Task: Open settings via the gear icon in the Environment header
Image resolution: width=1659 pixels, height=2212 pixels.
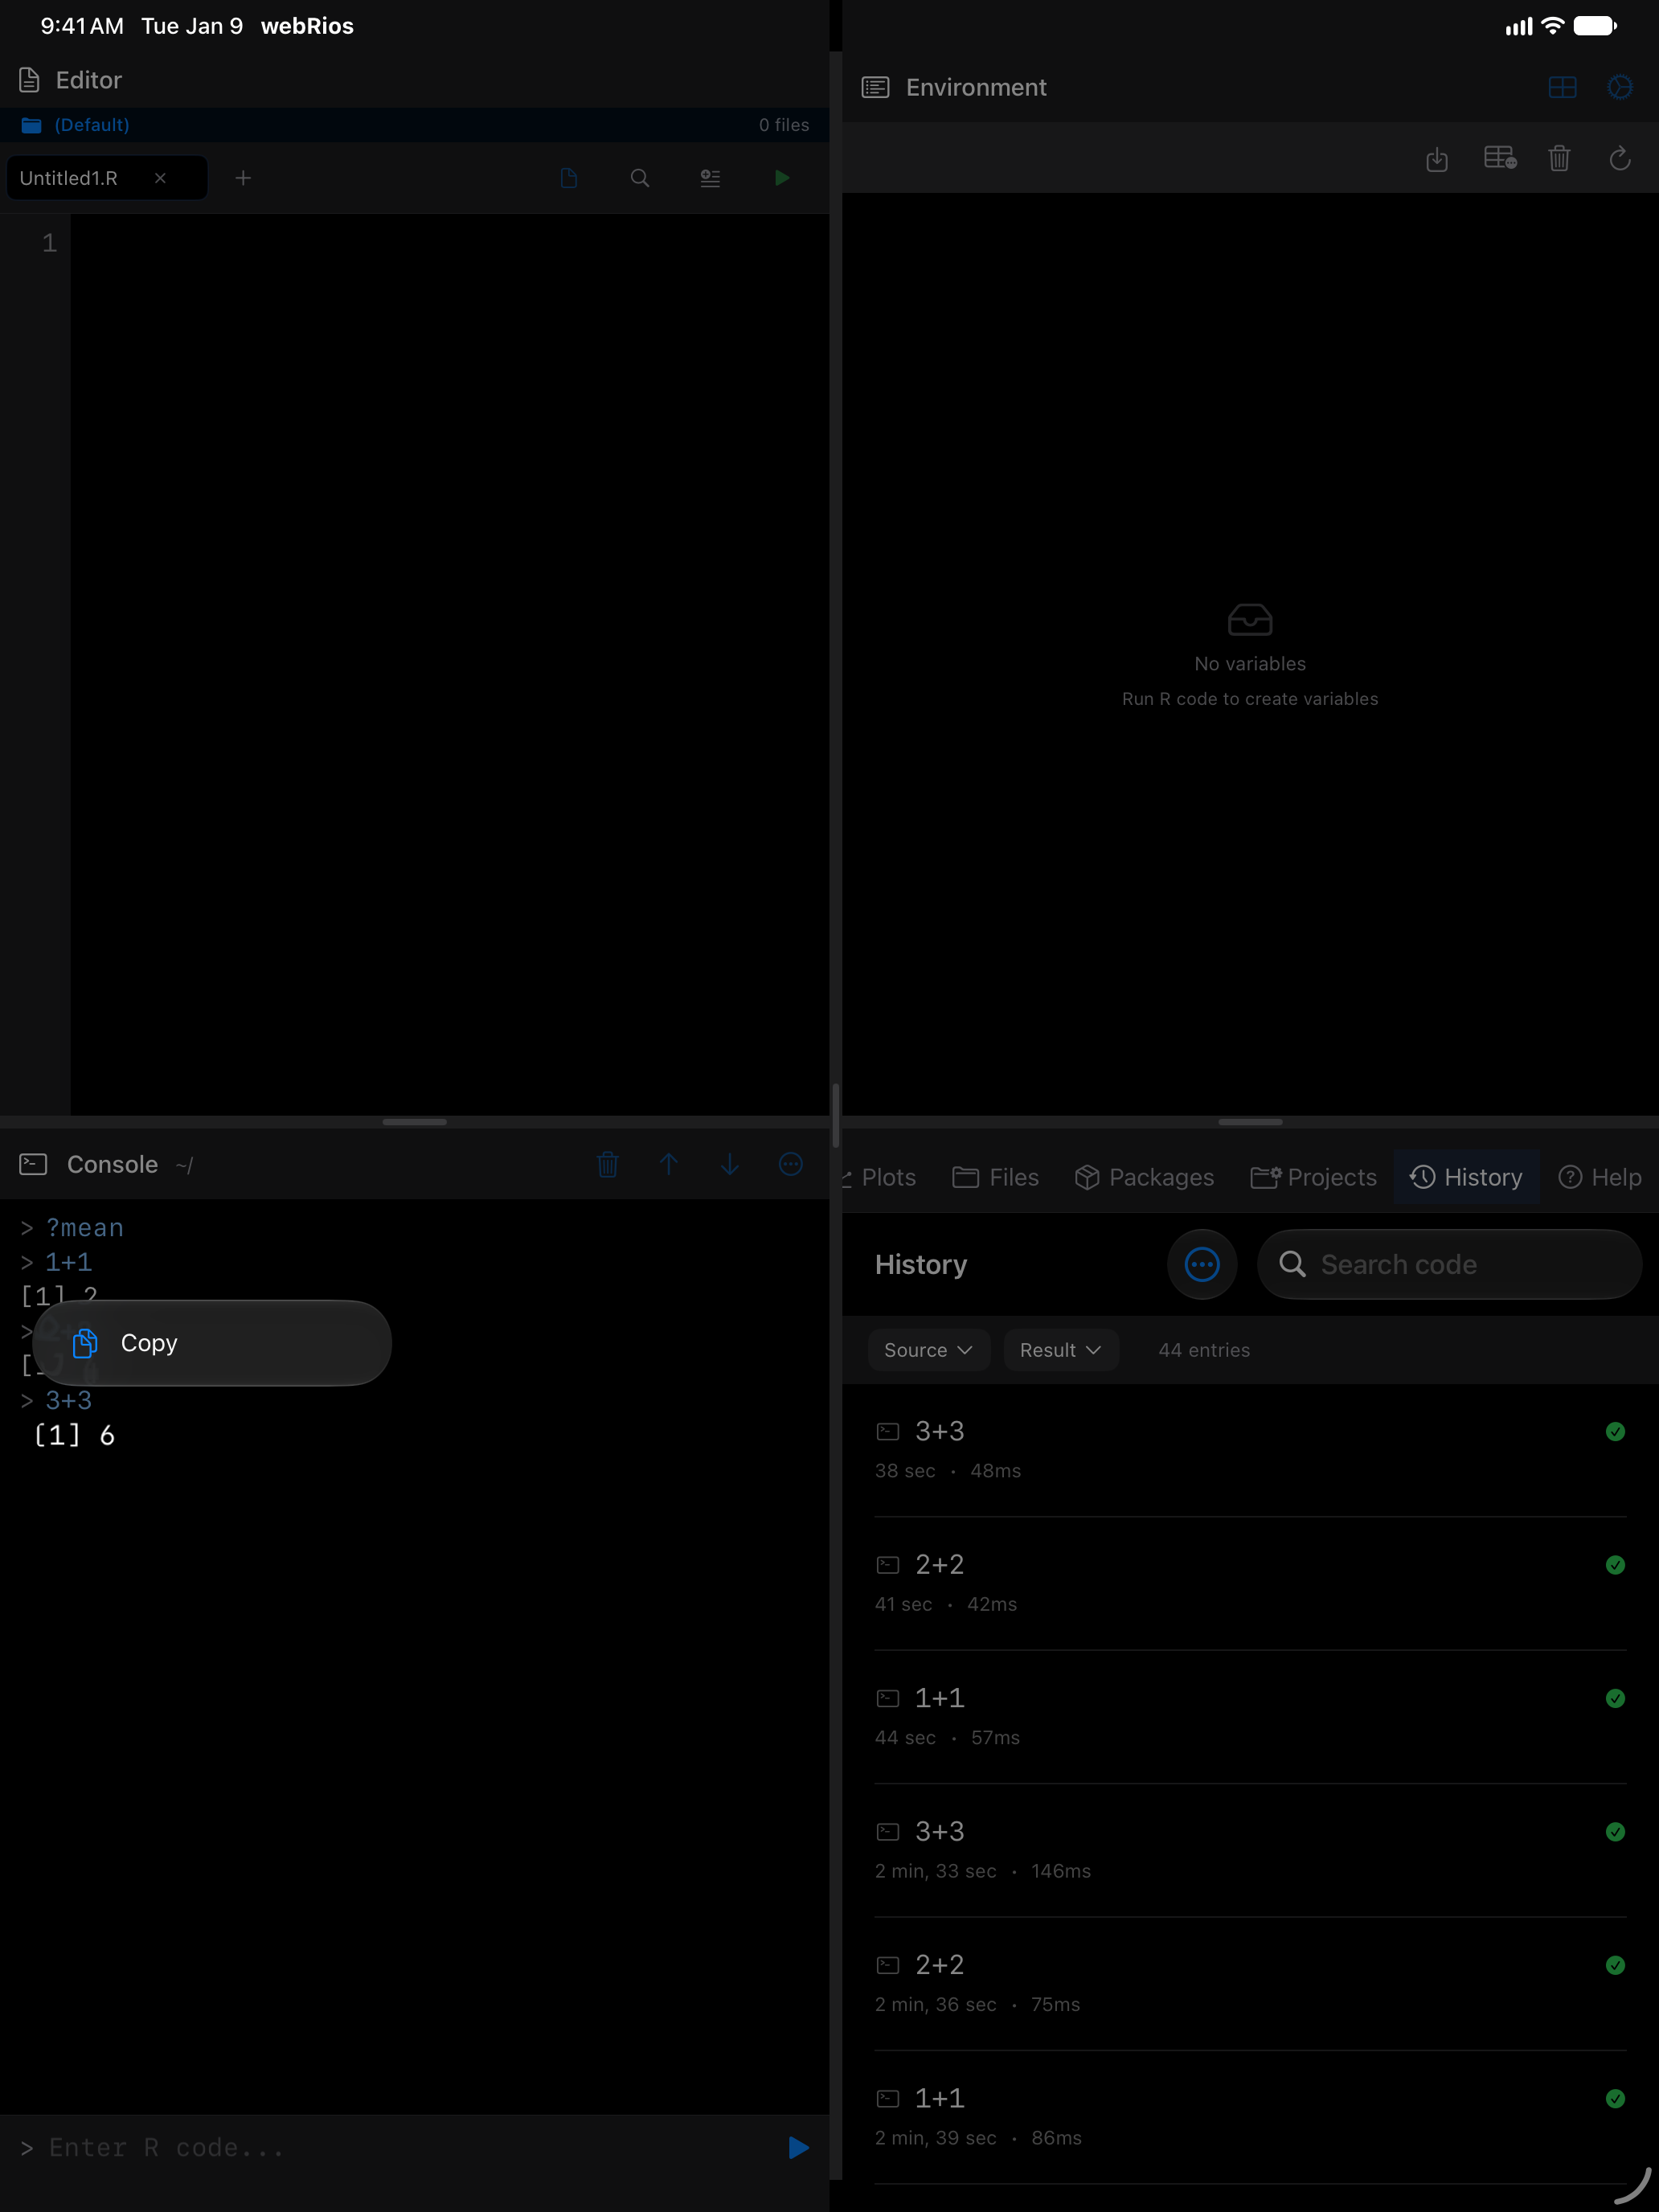Action: [x=1620, y=88]
